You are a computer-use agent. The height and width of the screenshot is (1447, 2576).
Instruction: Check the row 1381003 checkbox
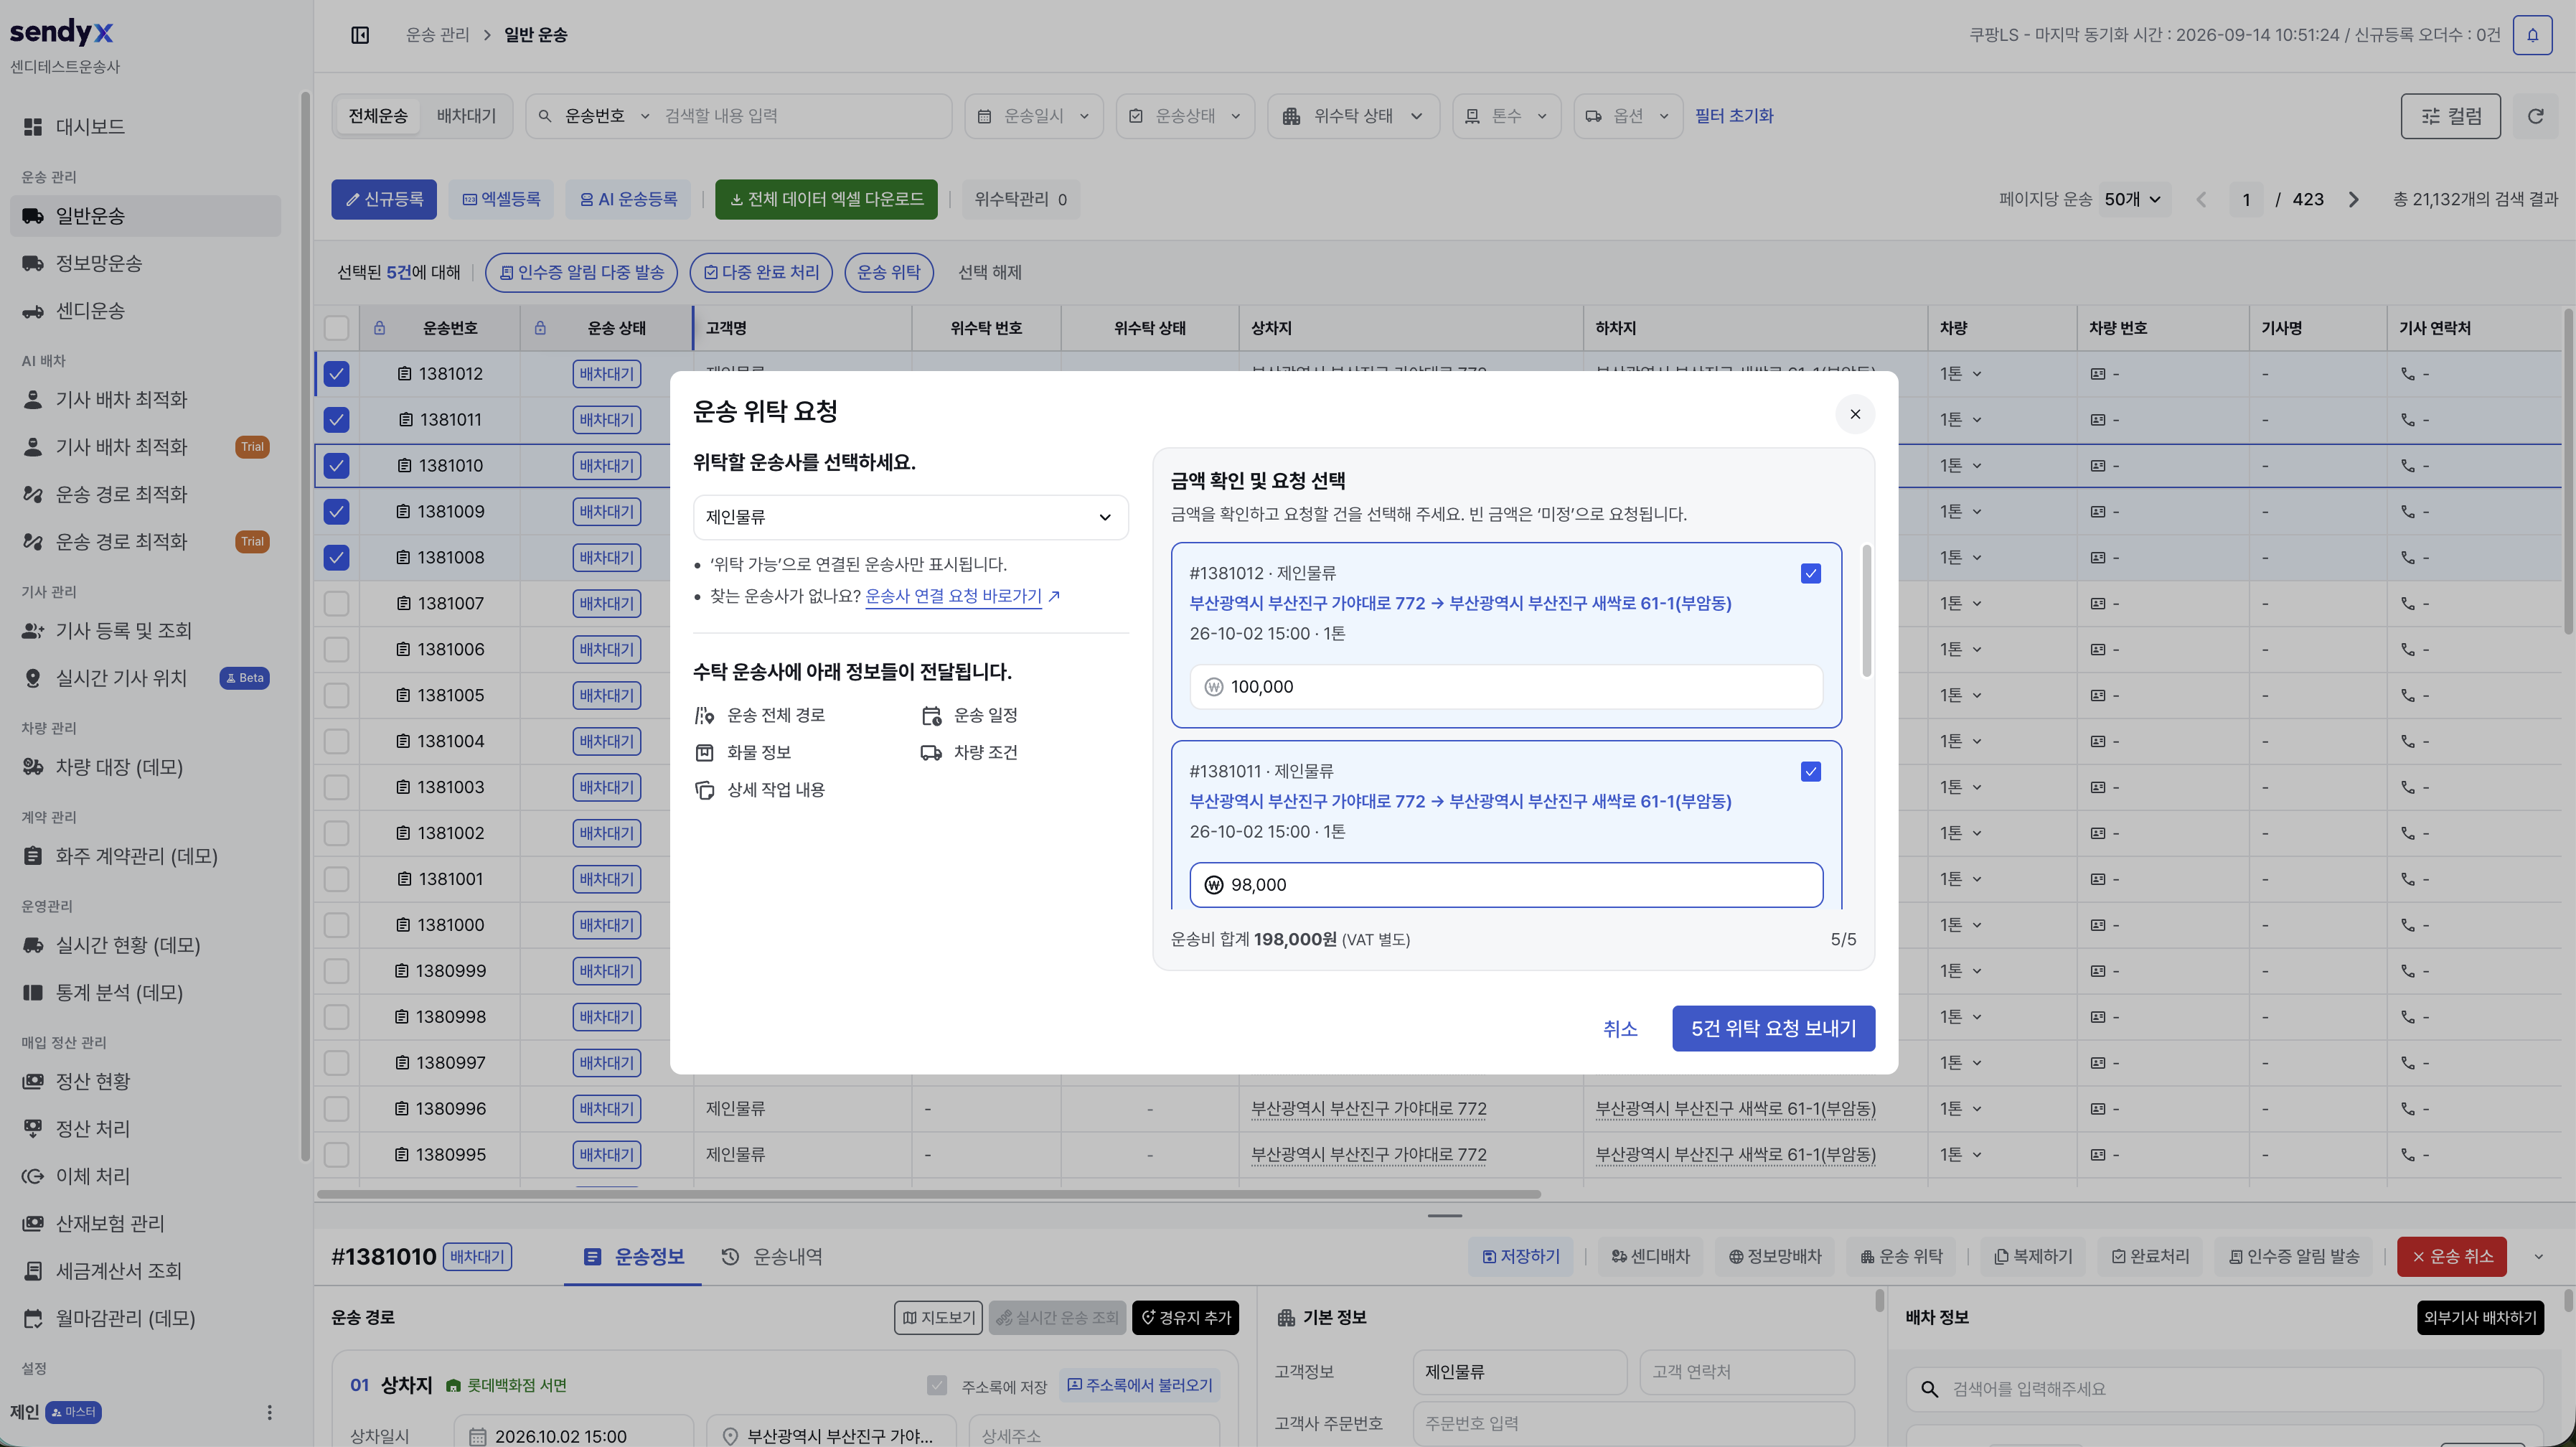point(337,788)
